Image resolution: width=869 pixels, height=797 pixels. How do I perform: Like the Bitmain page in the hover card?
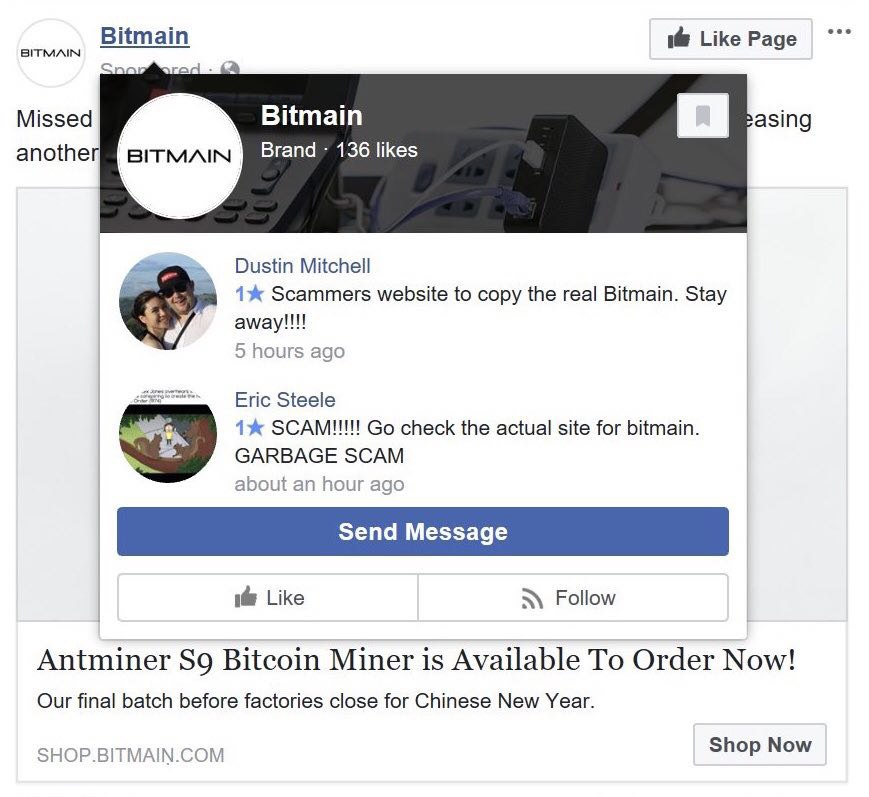click(268, 597)
